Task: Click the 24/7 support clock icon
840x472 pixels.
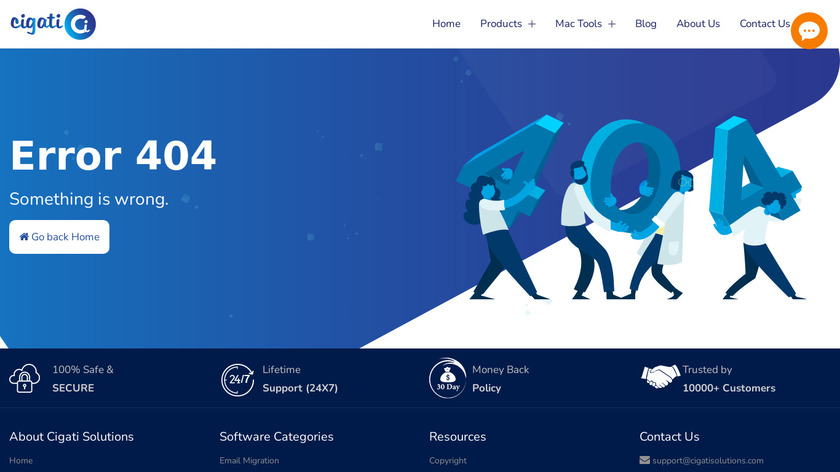Action: pyautogui.click(x=237, y=380)
